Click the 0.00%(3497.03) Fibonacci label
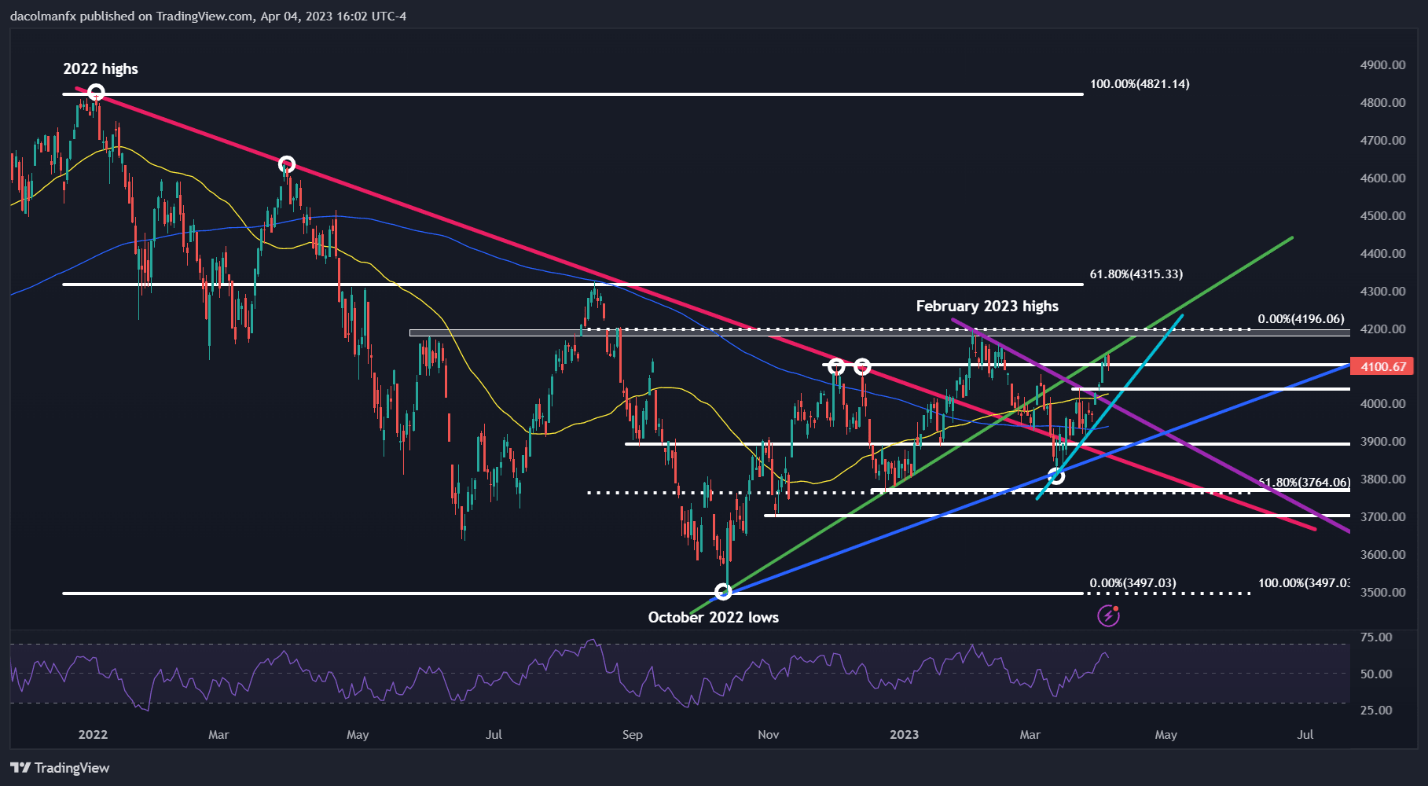The image size is (1428, 786). [x=1133, y=582]
